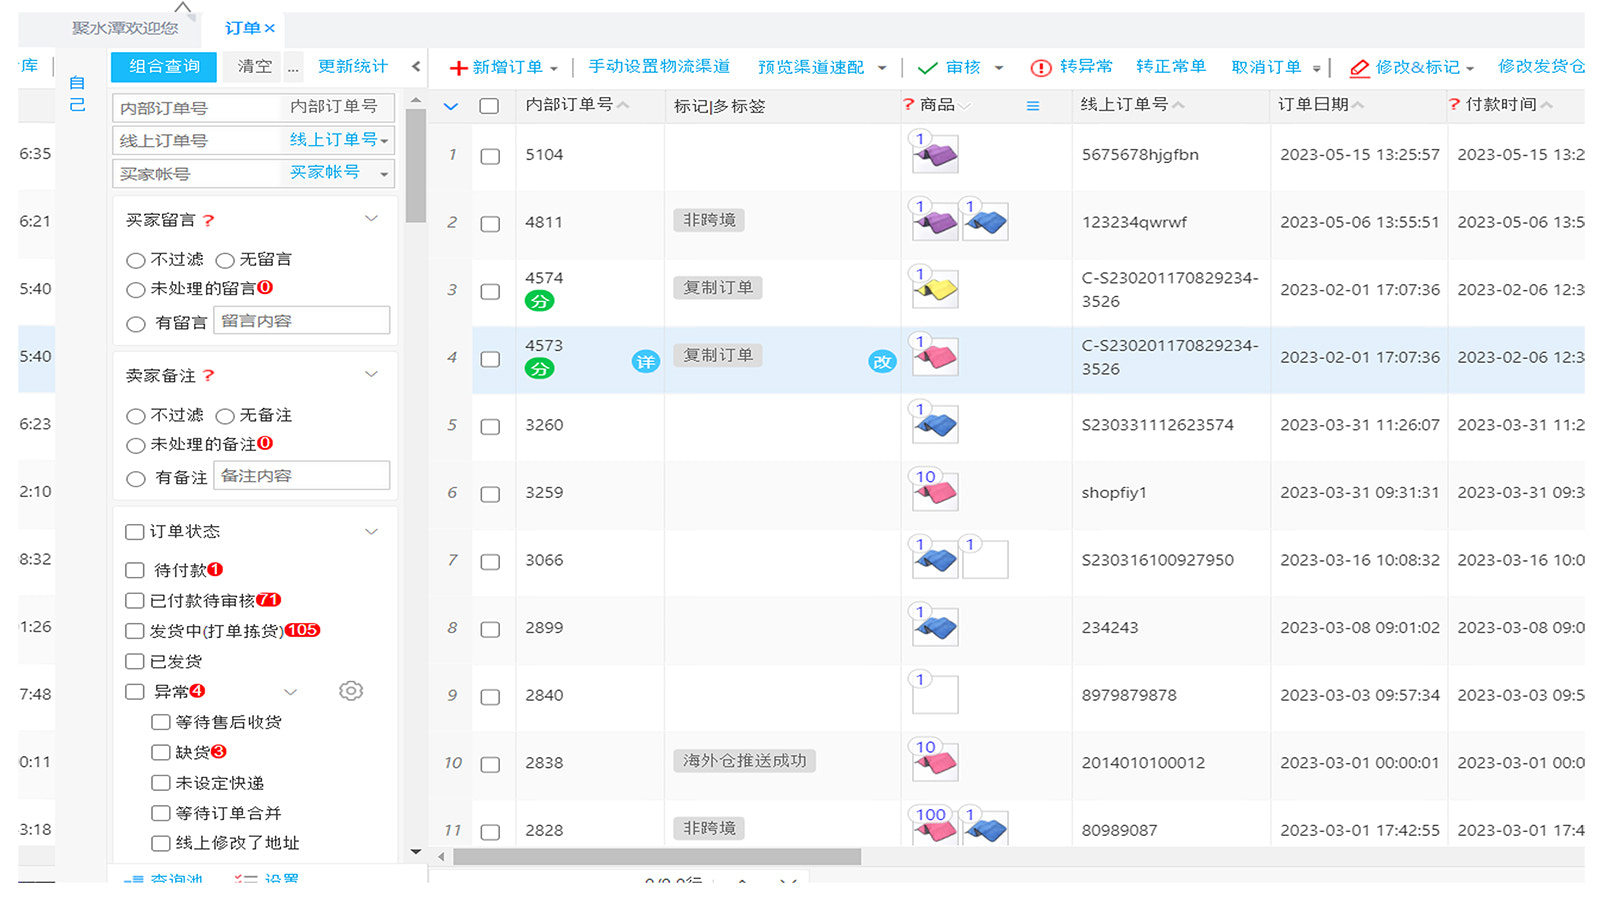The image size is (1600, 900).
Task: Click 手动设置物流渠道 in toolbar
Action: 659,67
